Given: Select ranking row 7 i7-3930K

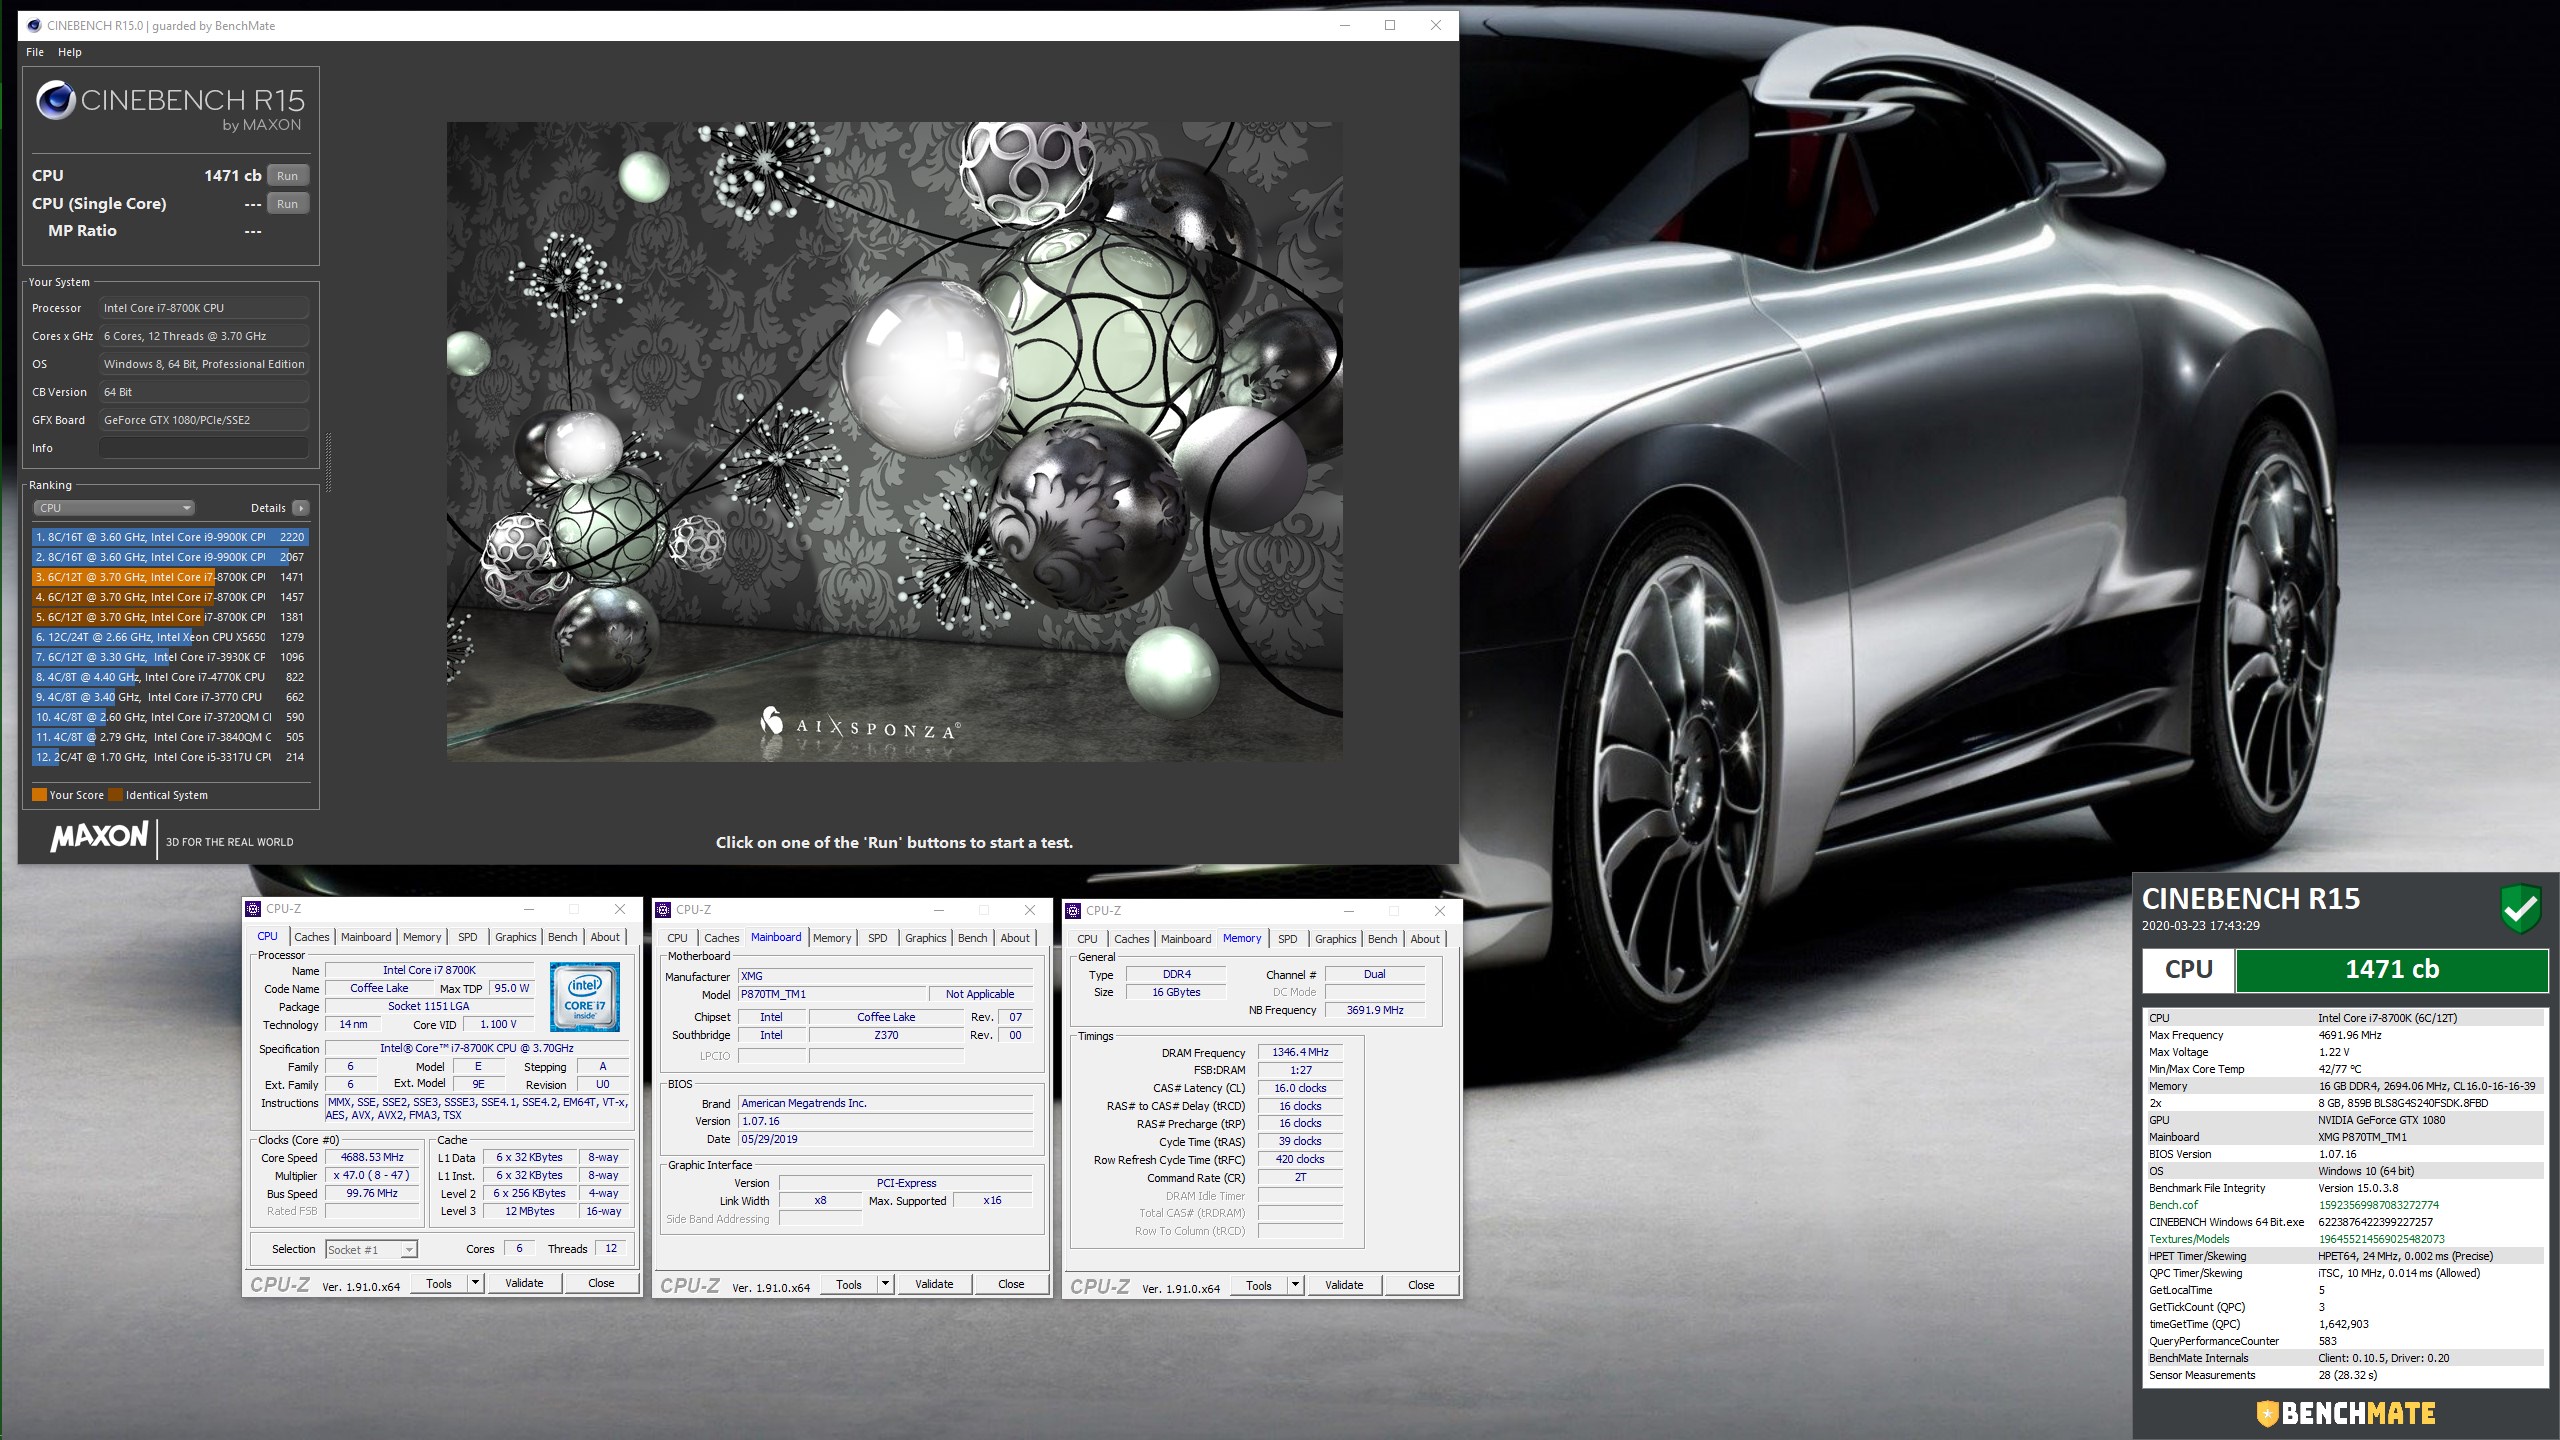Looking at the screenshot, I should click(170, 657).
